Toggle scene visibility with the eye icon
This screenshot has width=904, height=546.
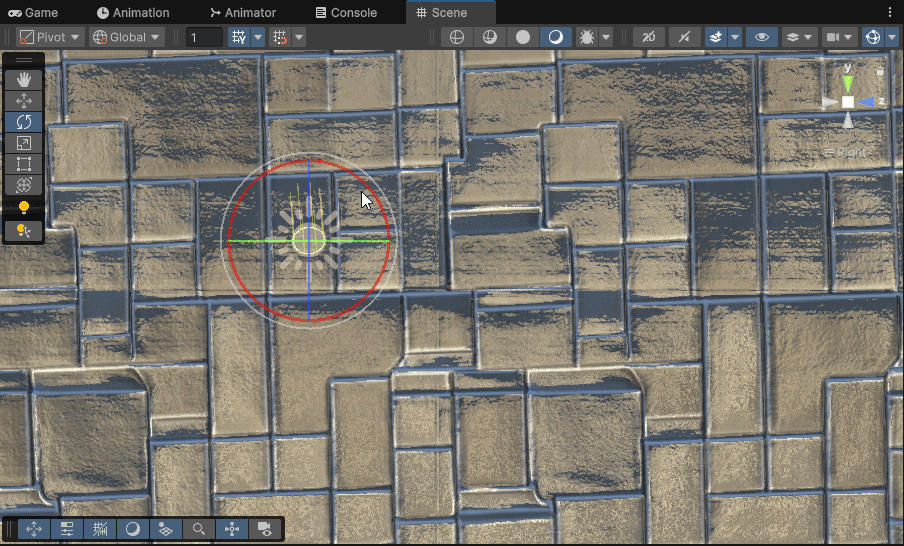pos(762,37)
